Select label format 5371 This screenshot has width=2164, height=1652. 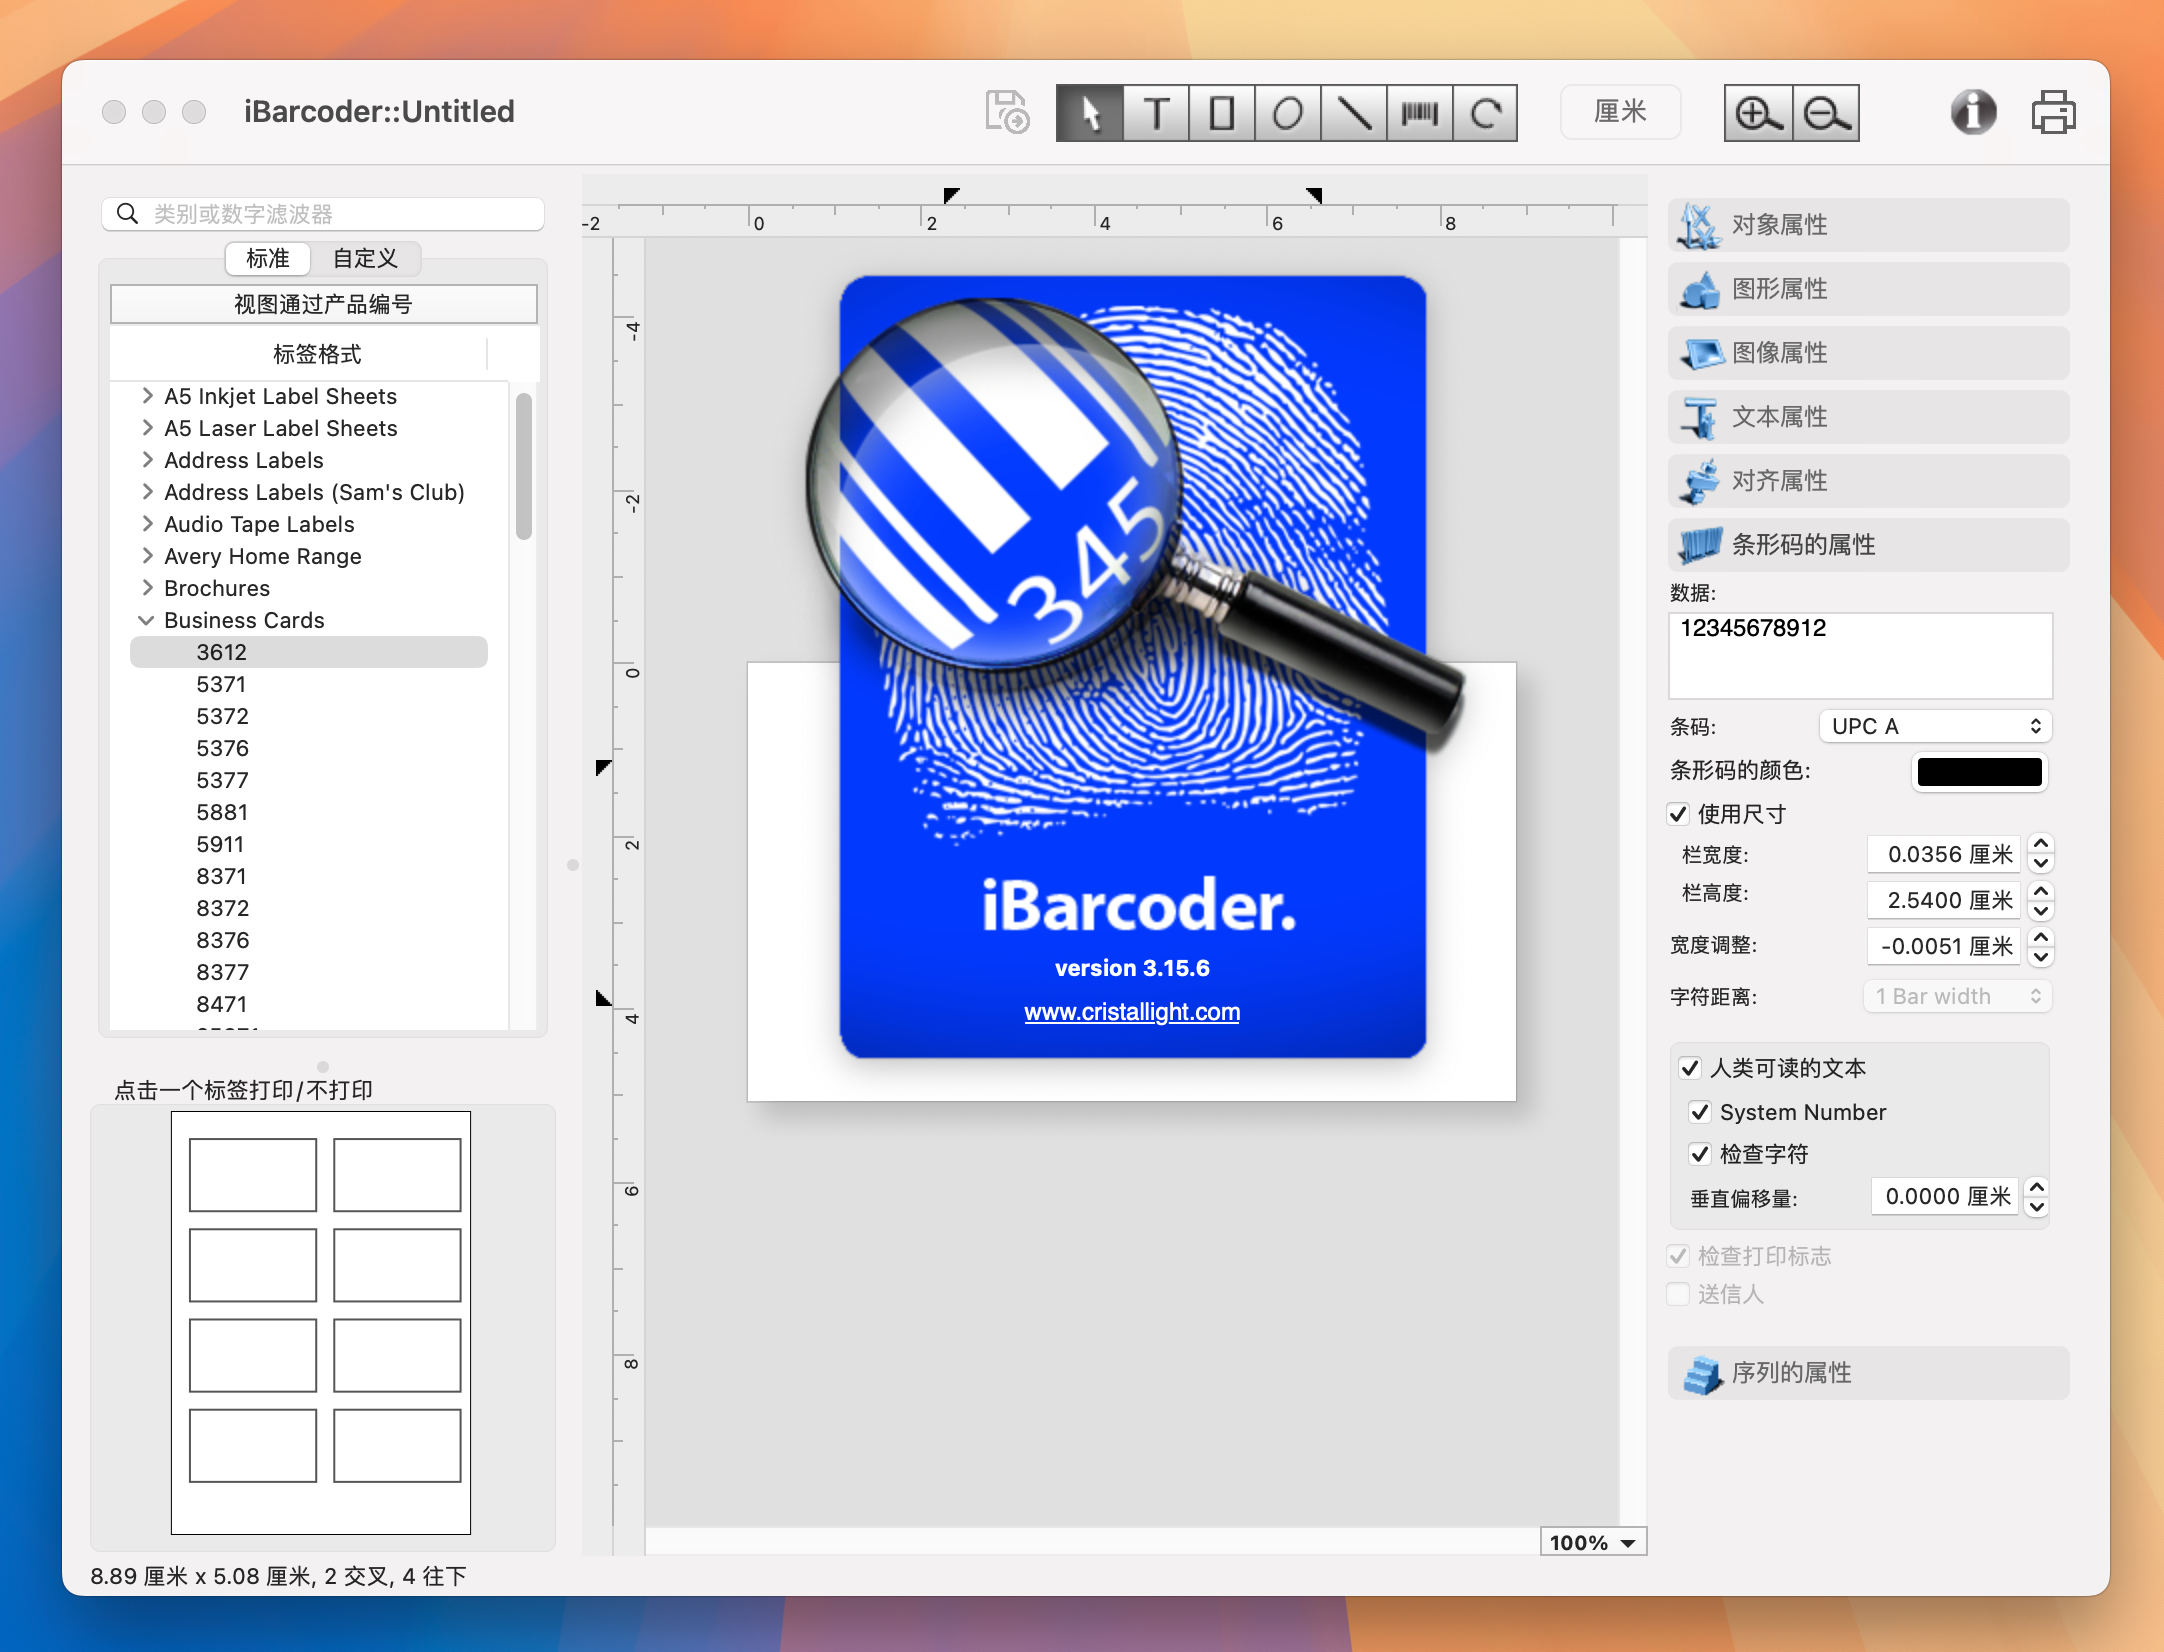tap(221, 684)
